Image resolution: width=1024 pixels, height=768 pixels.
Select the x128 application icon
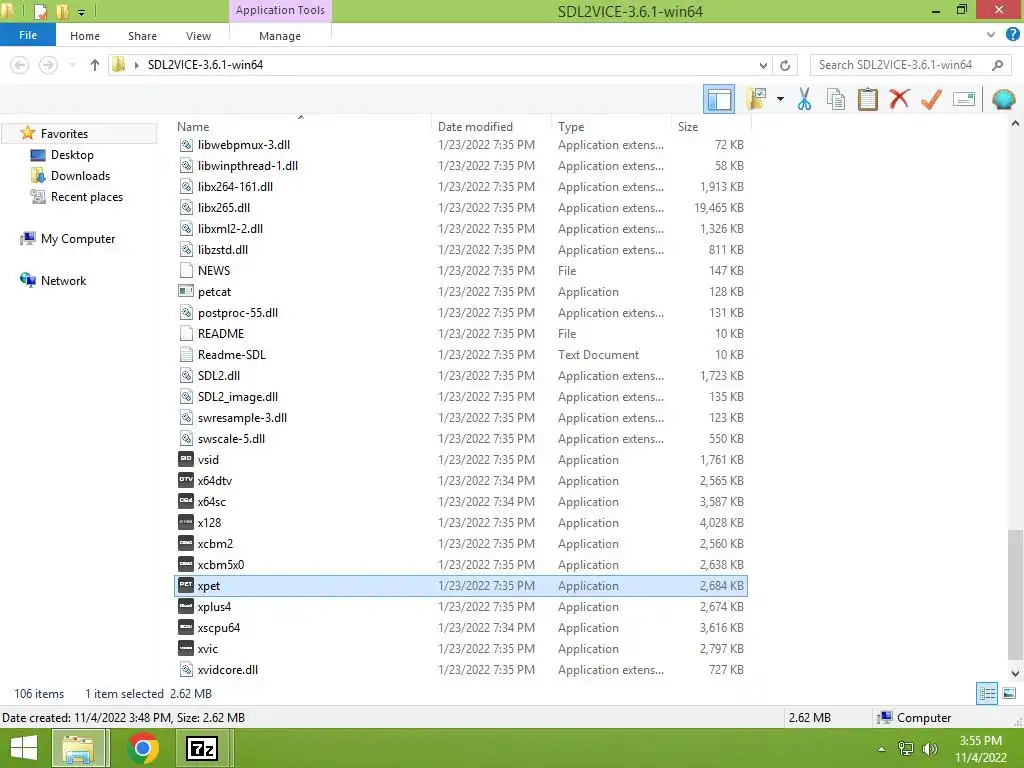(x=185, y=522)
